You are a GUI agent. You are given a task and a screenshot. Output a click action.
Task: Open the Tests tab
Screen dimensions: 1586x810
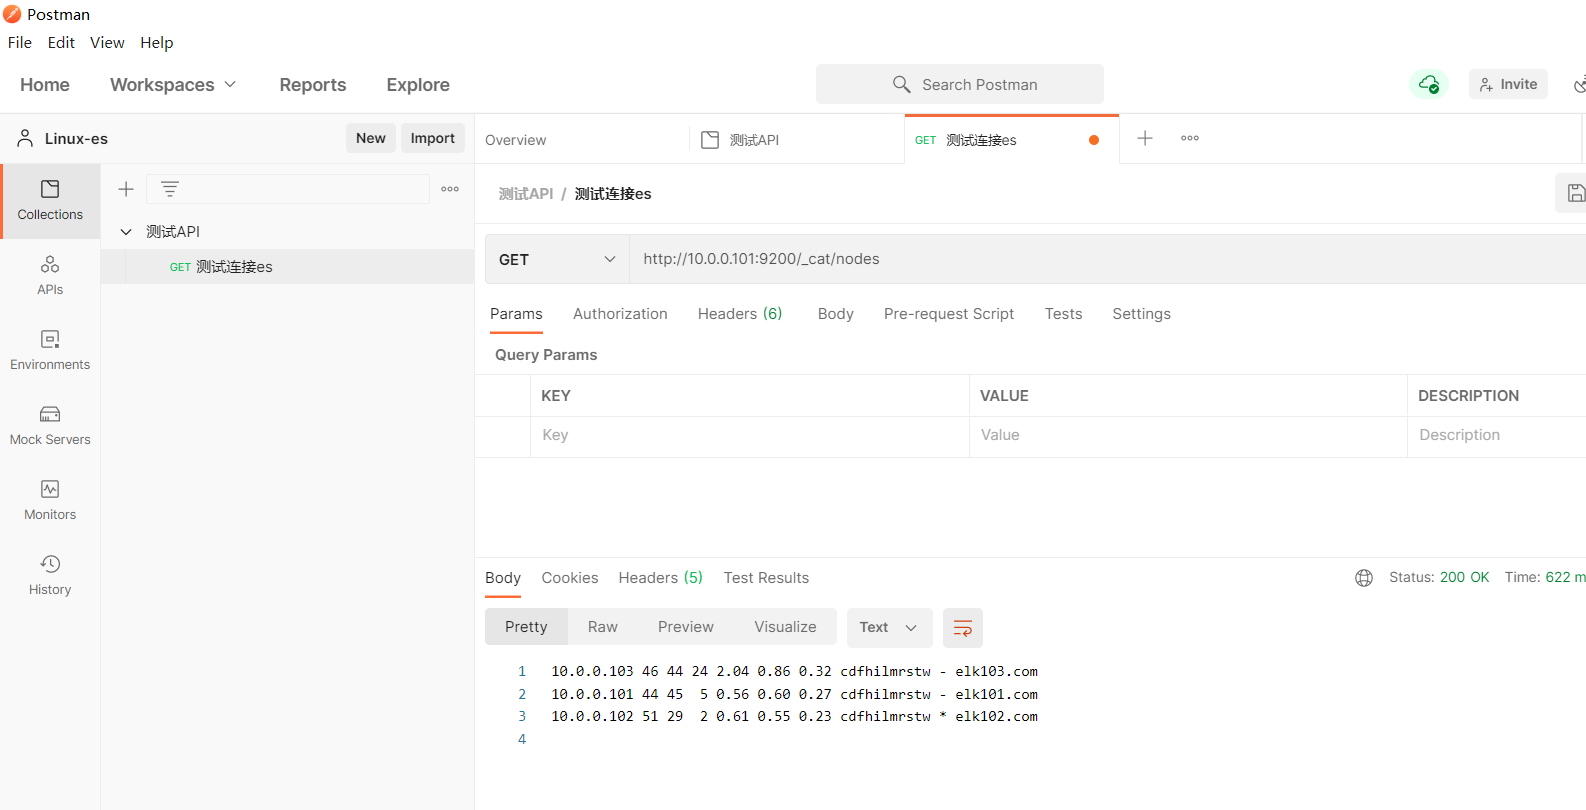tap(1064, 314)
